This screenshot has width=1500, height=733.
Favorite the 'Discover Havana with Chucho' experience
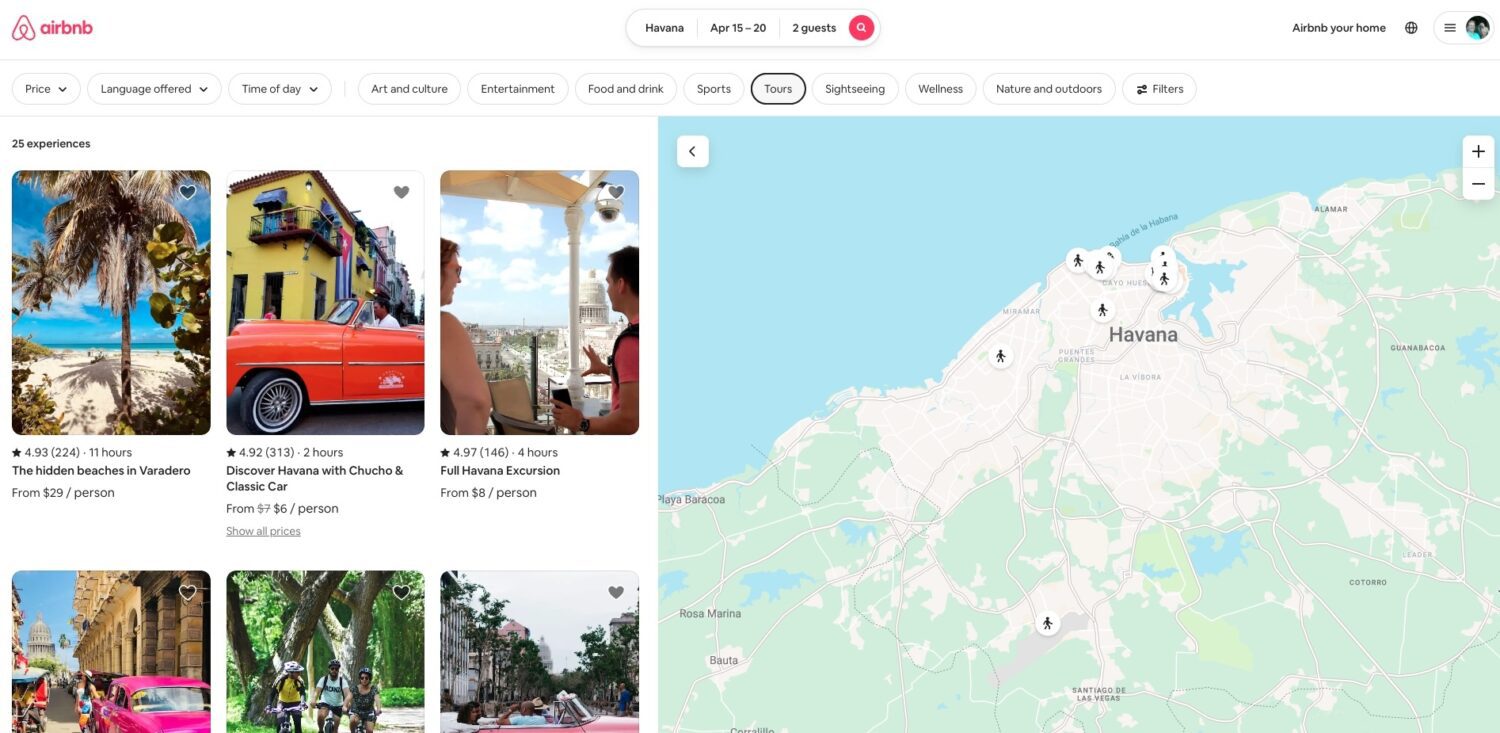point(401,191)
